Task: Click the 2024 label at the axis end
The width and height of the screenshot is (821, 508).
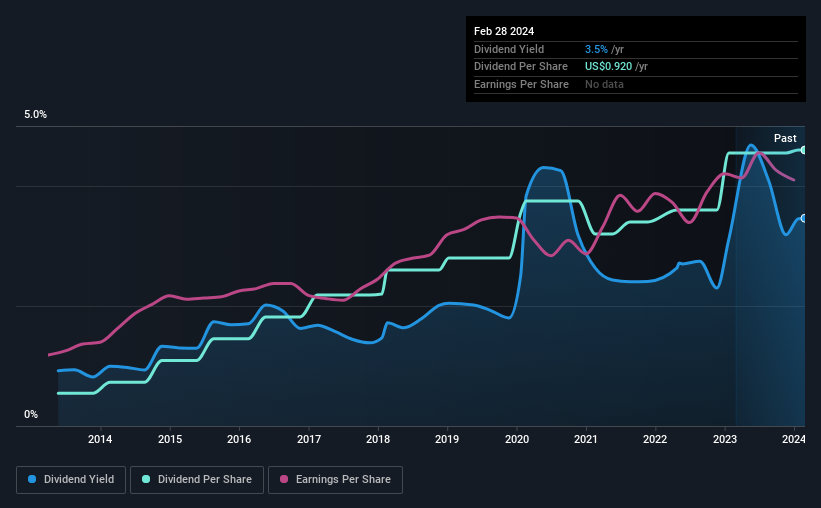Action: 793,439
